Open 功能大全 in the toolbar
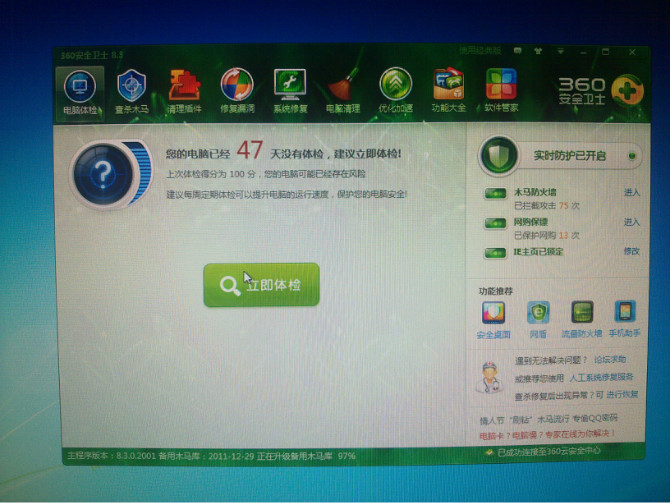670x503 pixels. pyautogui.click(x=448, y=91)
